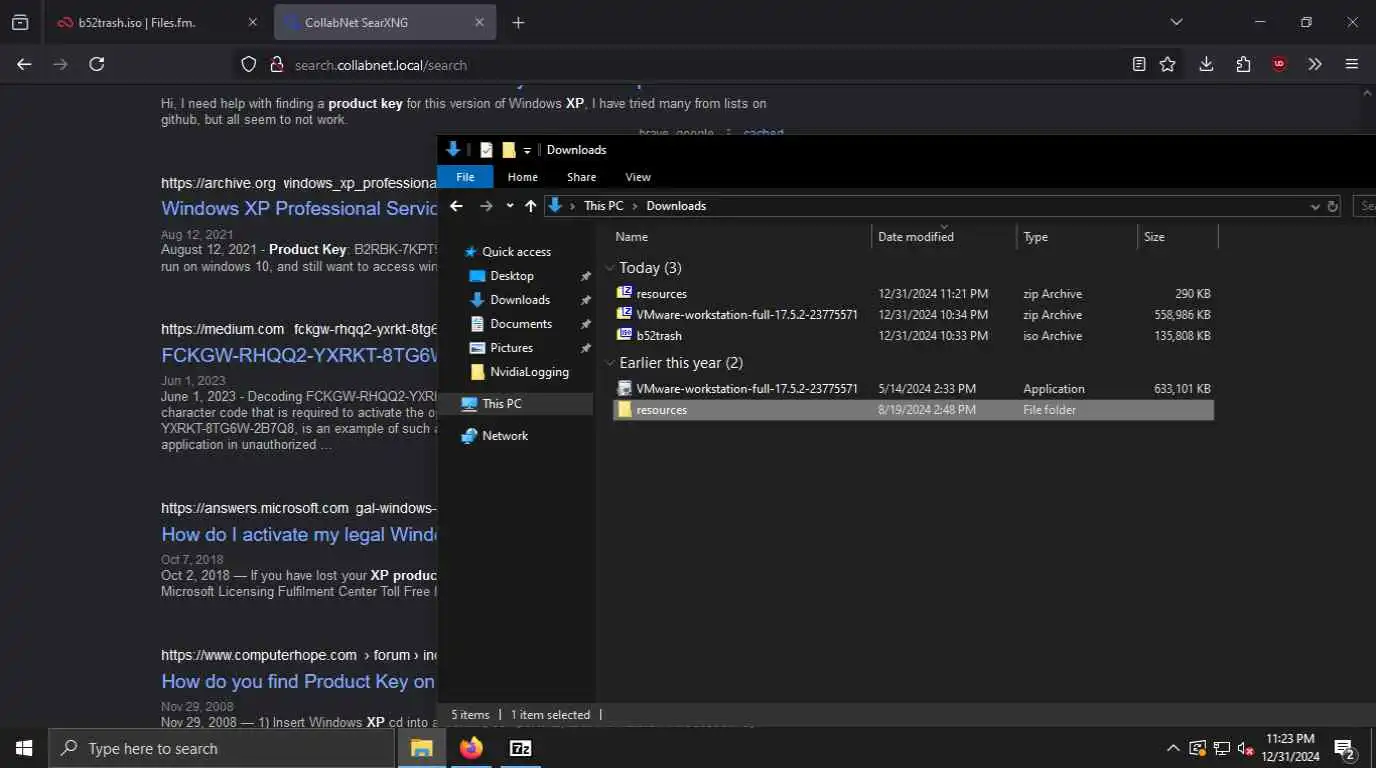Select b52trash iso Archive file

point(913,336)
